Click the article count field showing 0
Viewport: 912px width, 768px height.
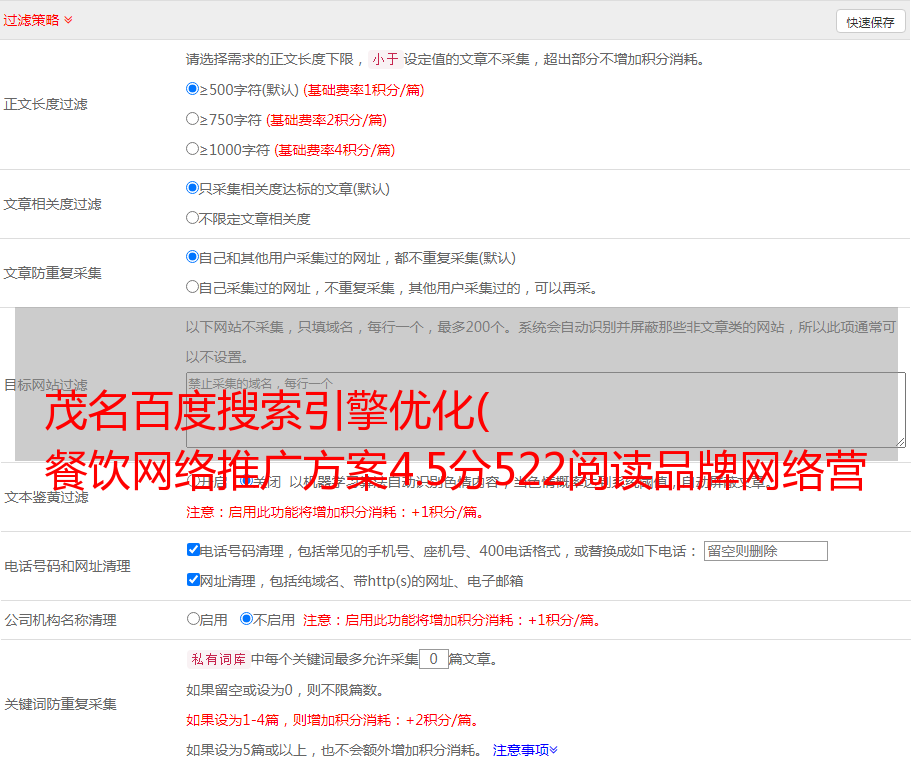pyautogui.click(x=433, y=659)
